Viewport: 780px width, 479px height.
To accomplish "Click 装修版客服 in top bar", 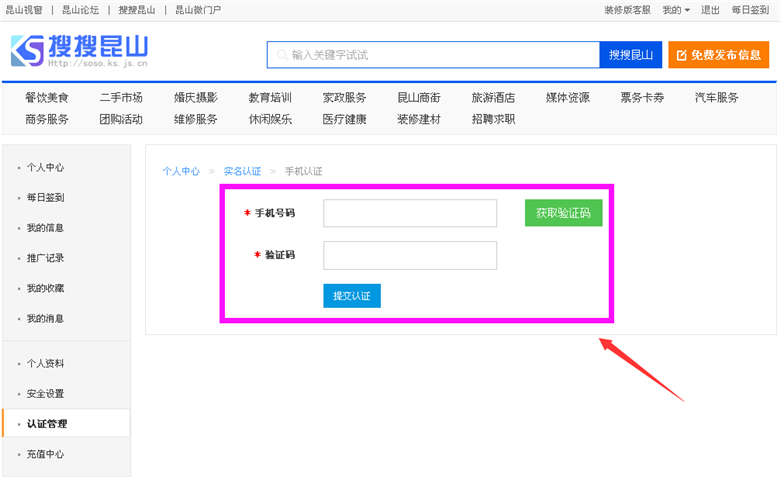I will [627, 10].
